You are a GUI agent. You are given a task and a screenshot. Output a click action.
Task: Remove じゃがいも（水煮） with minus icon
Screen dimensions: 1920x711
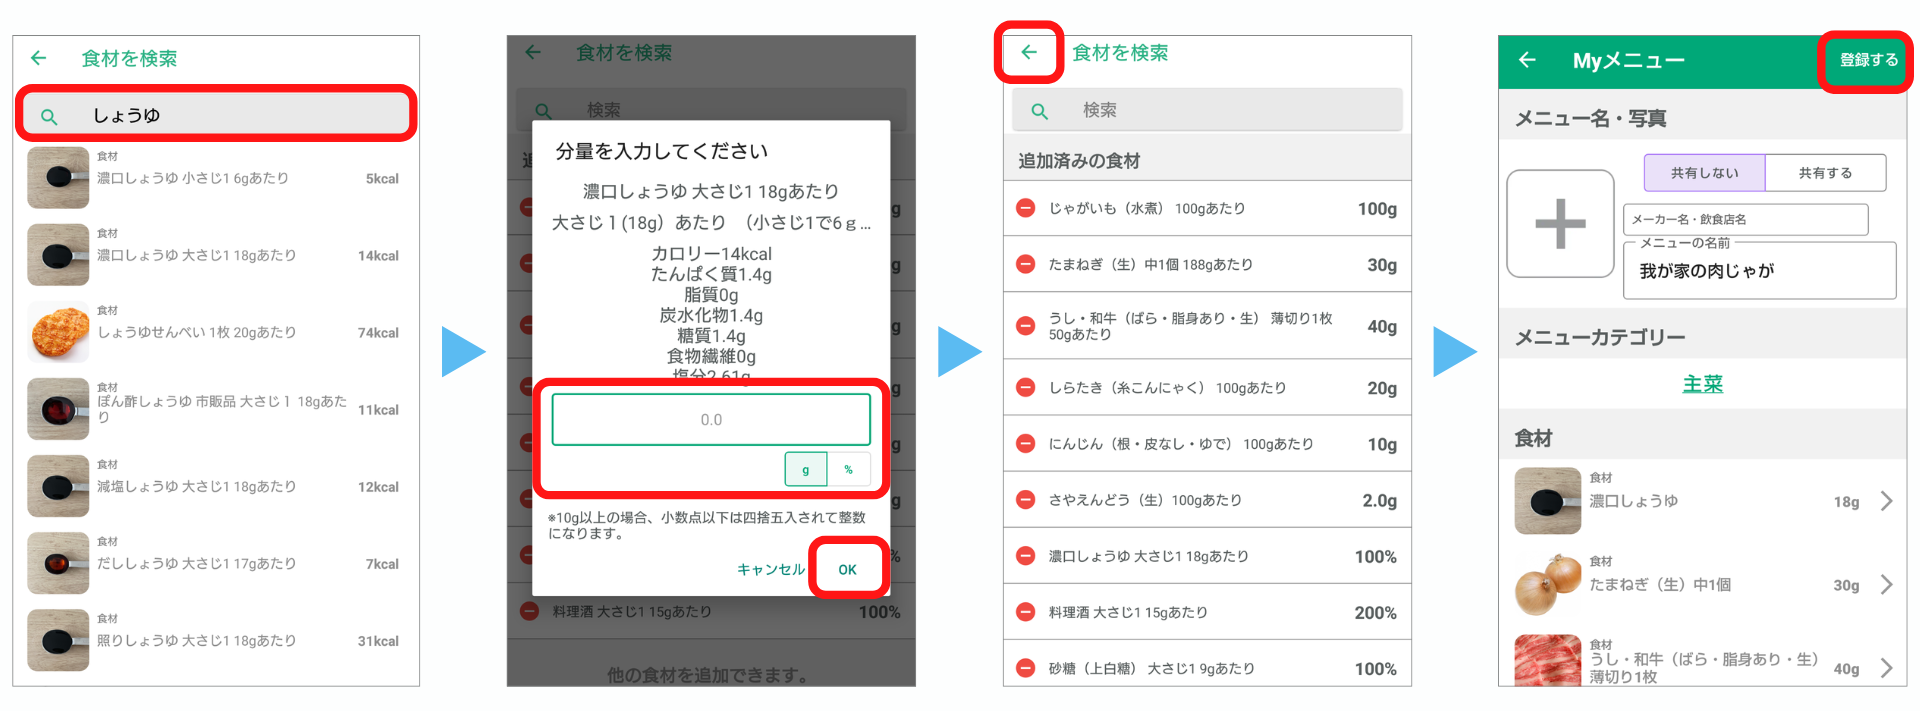tap(1025, 208)
